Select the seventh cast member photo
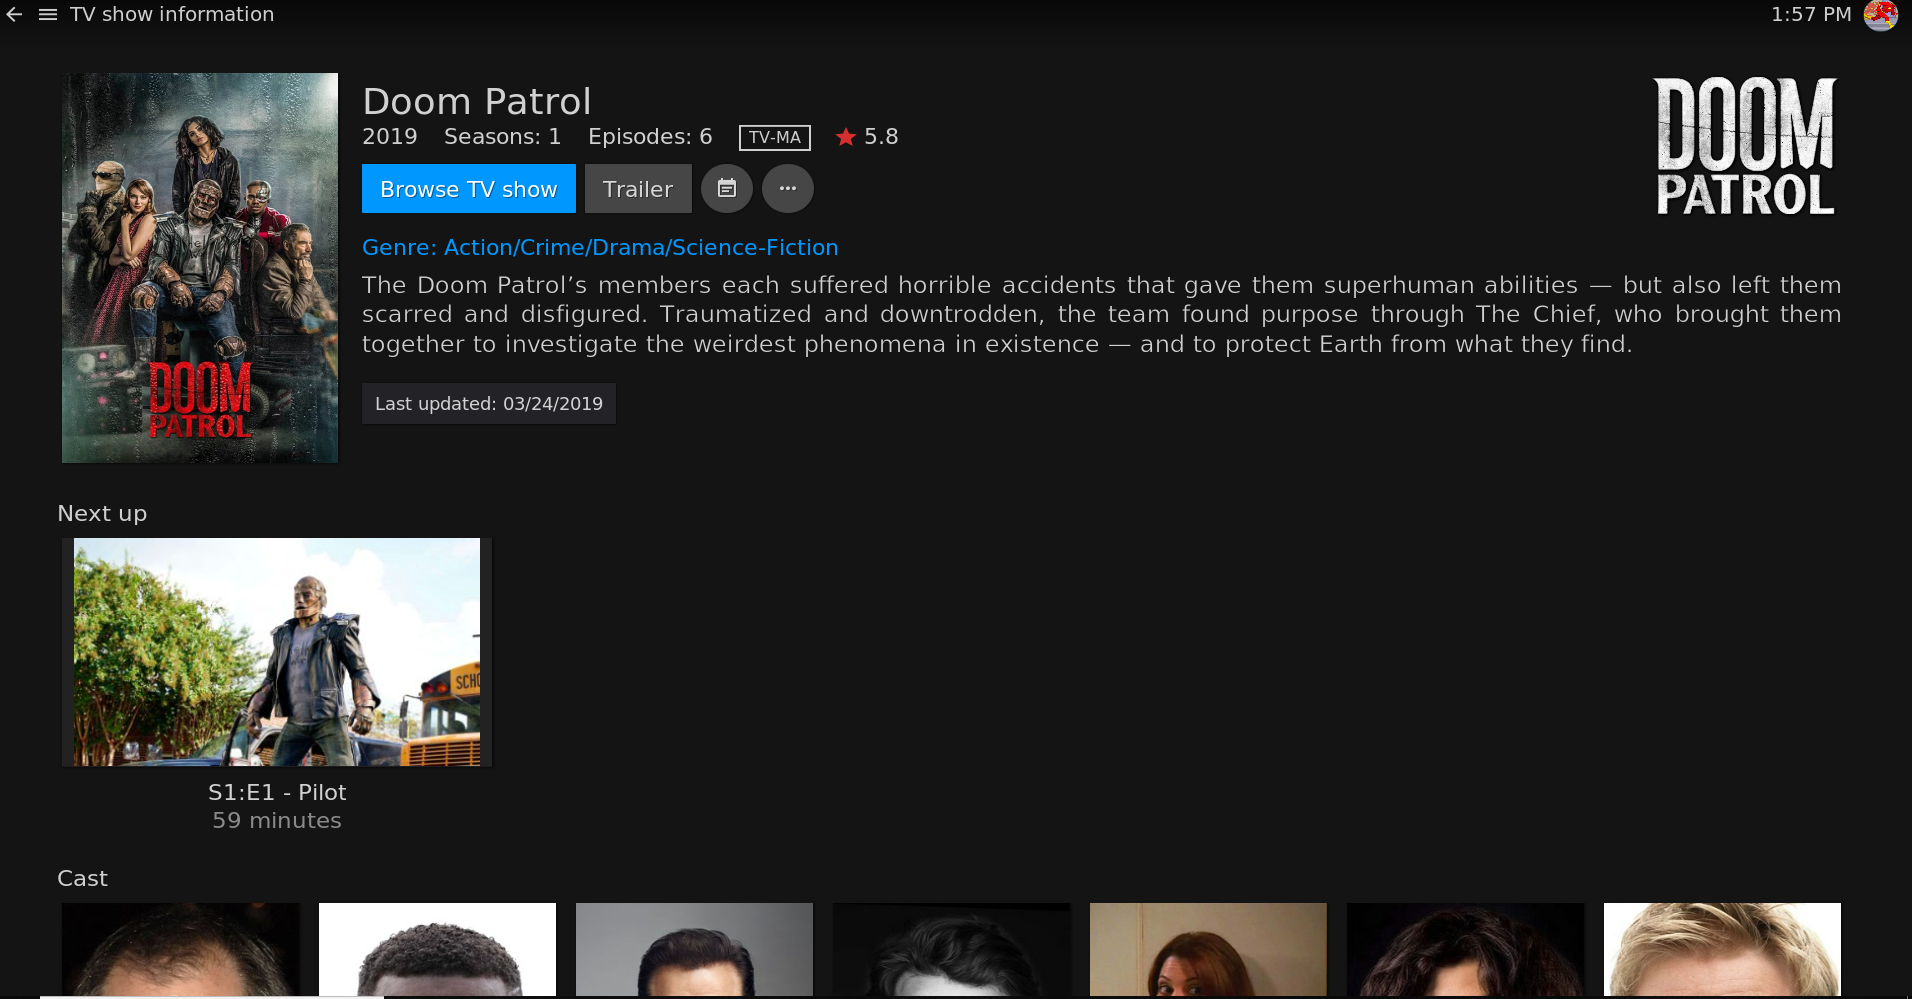Screen dimensions: 1912x999 coord(1722,949)
